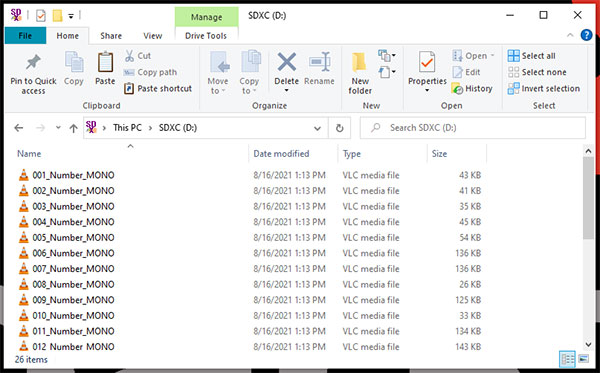600x373 pixels.
Task: Select file 001_Number_MONO
Action: click(73, 175)
